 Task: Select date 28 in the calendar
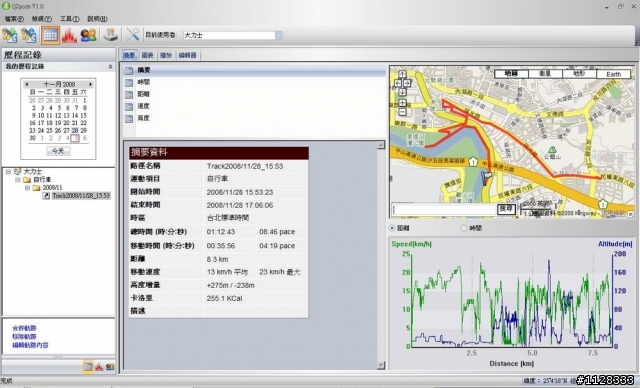click(75, 131)
